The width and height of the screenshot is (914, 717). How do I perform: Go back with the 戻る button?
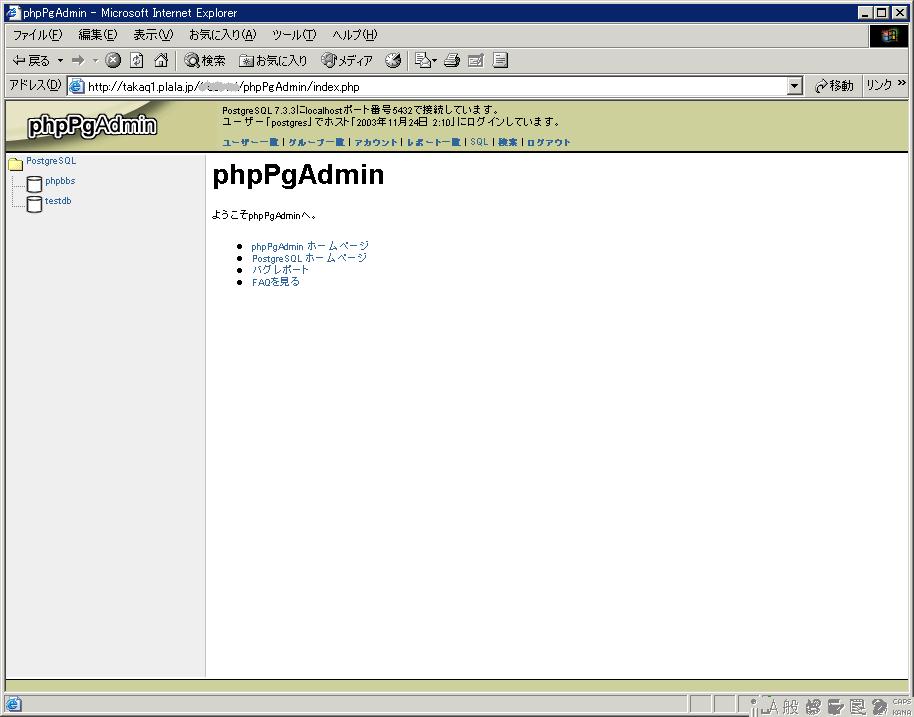coord(31,60)
